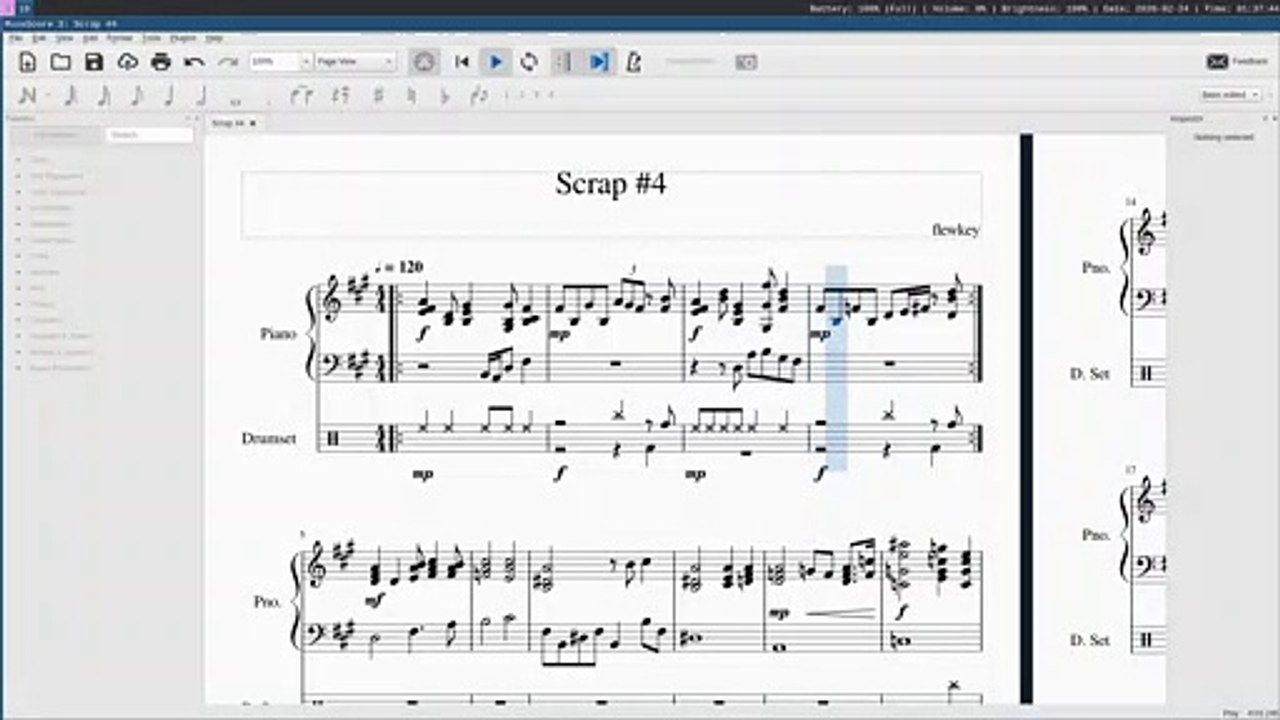Toggle loop playback
Viewport: 1280px width, 720px height.
pos(529,62)
